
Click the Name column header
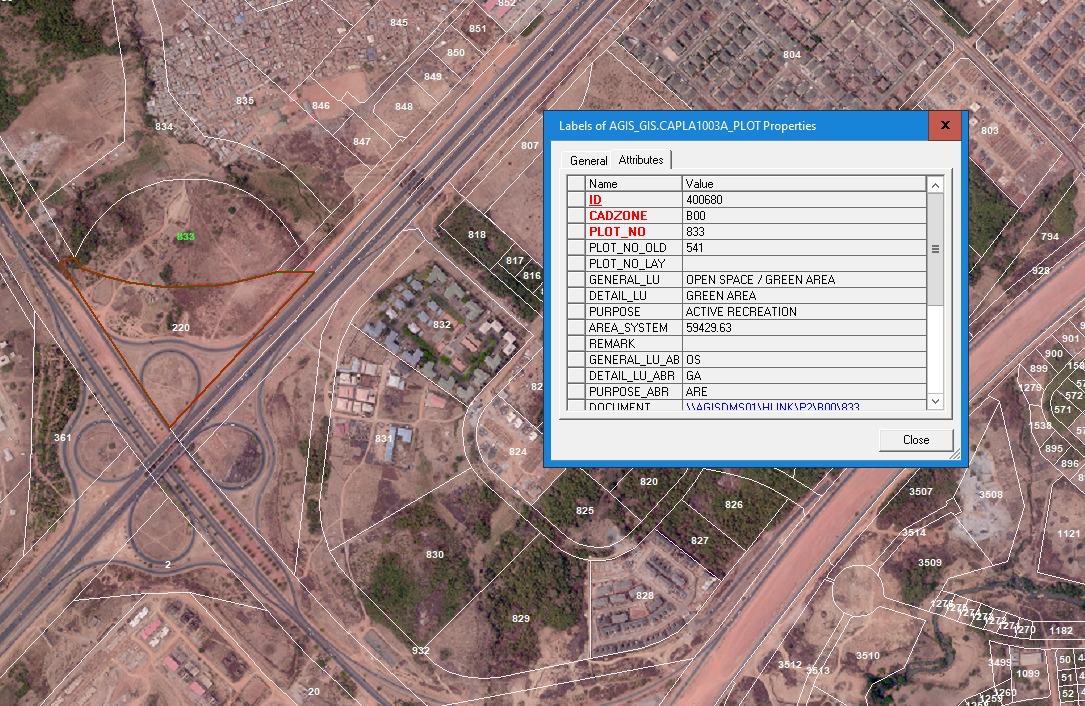(634, 184)
